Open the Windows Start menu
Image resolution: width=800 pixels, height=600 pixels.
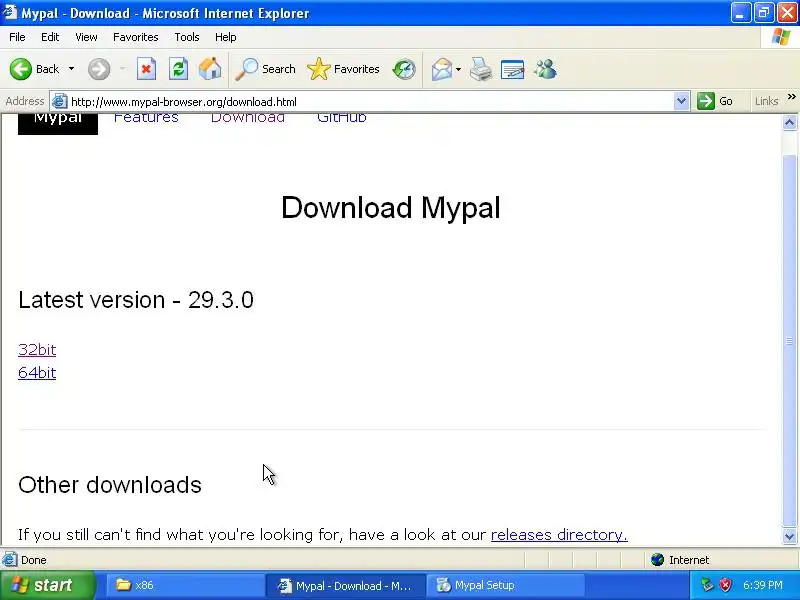pos(47,585)
